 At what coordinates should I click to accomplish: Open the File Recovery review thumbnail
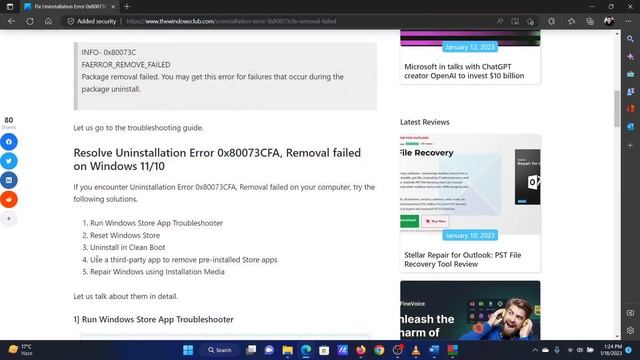pos(470,184)
